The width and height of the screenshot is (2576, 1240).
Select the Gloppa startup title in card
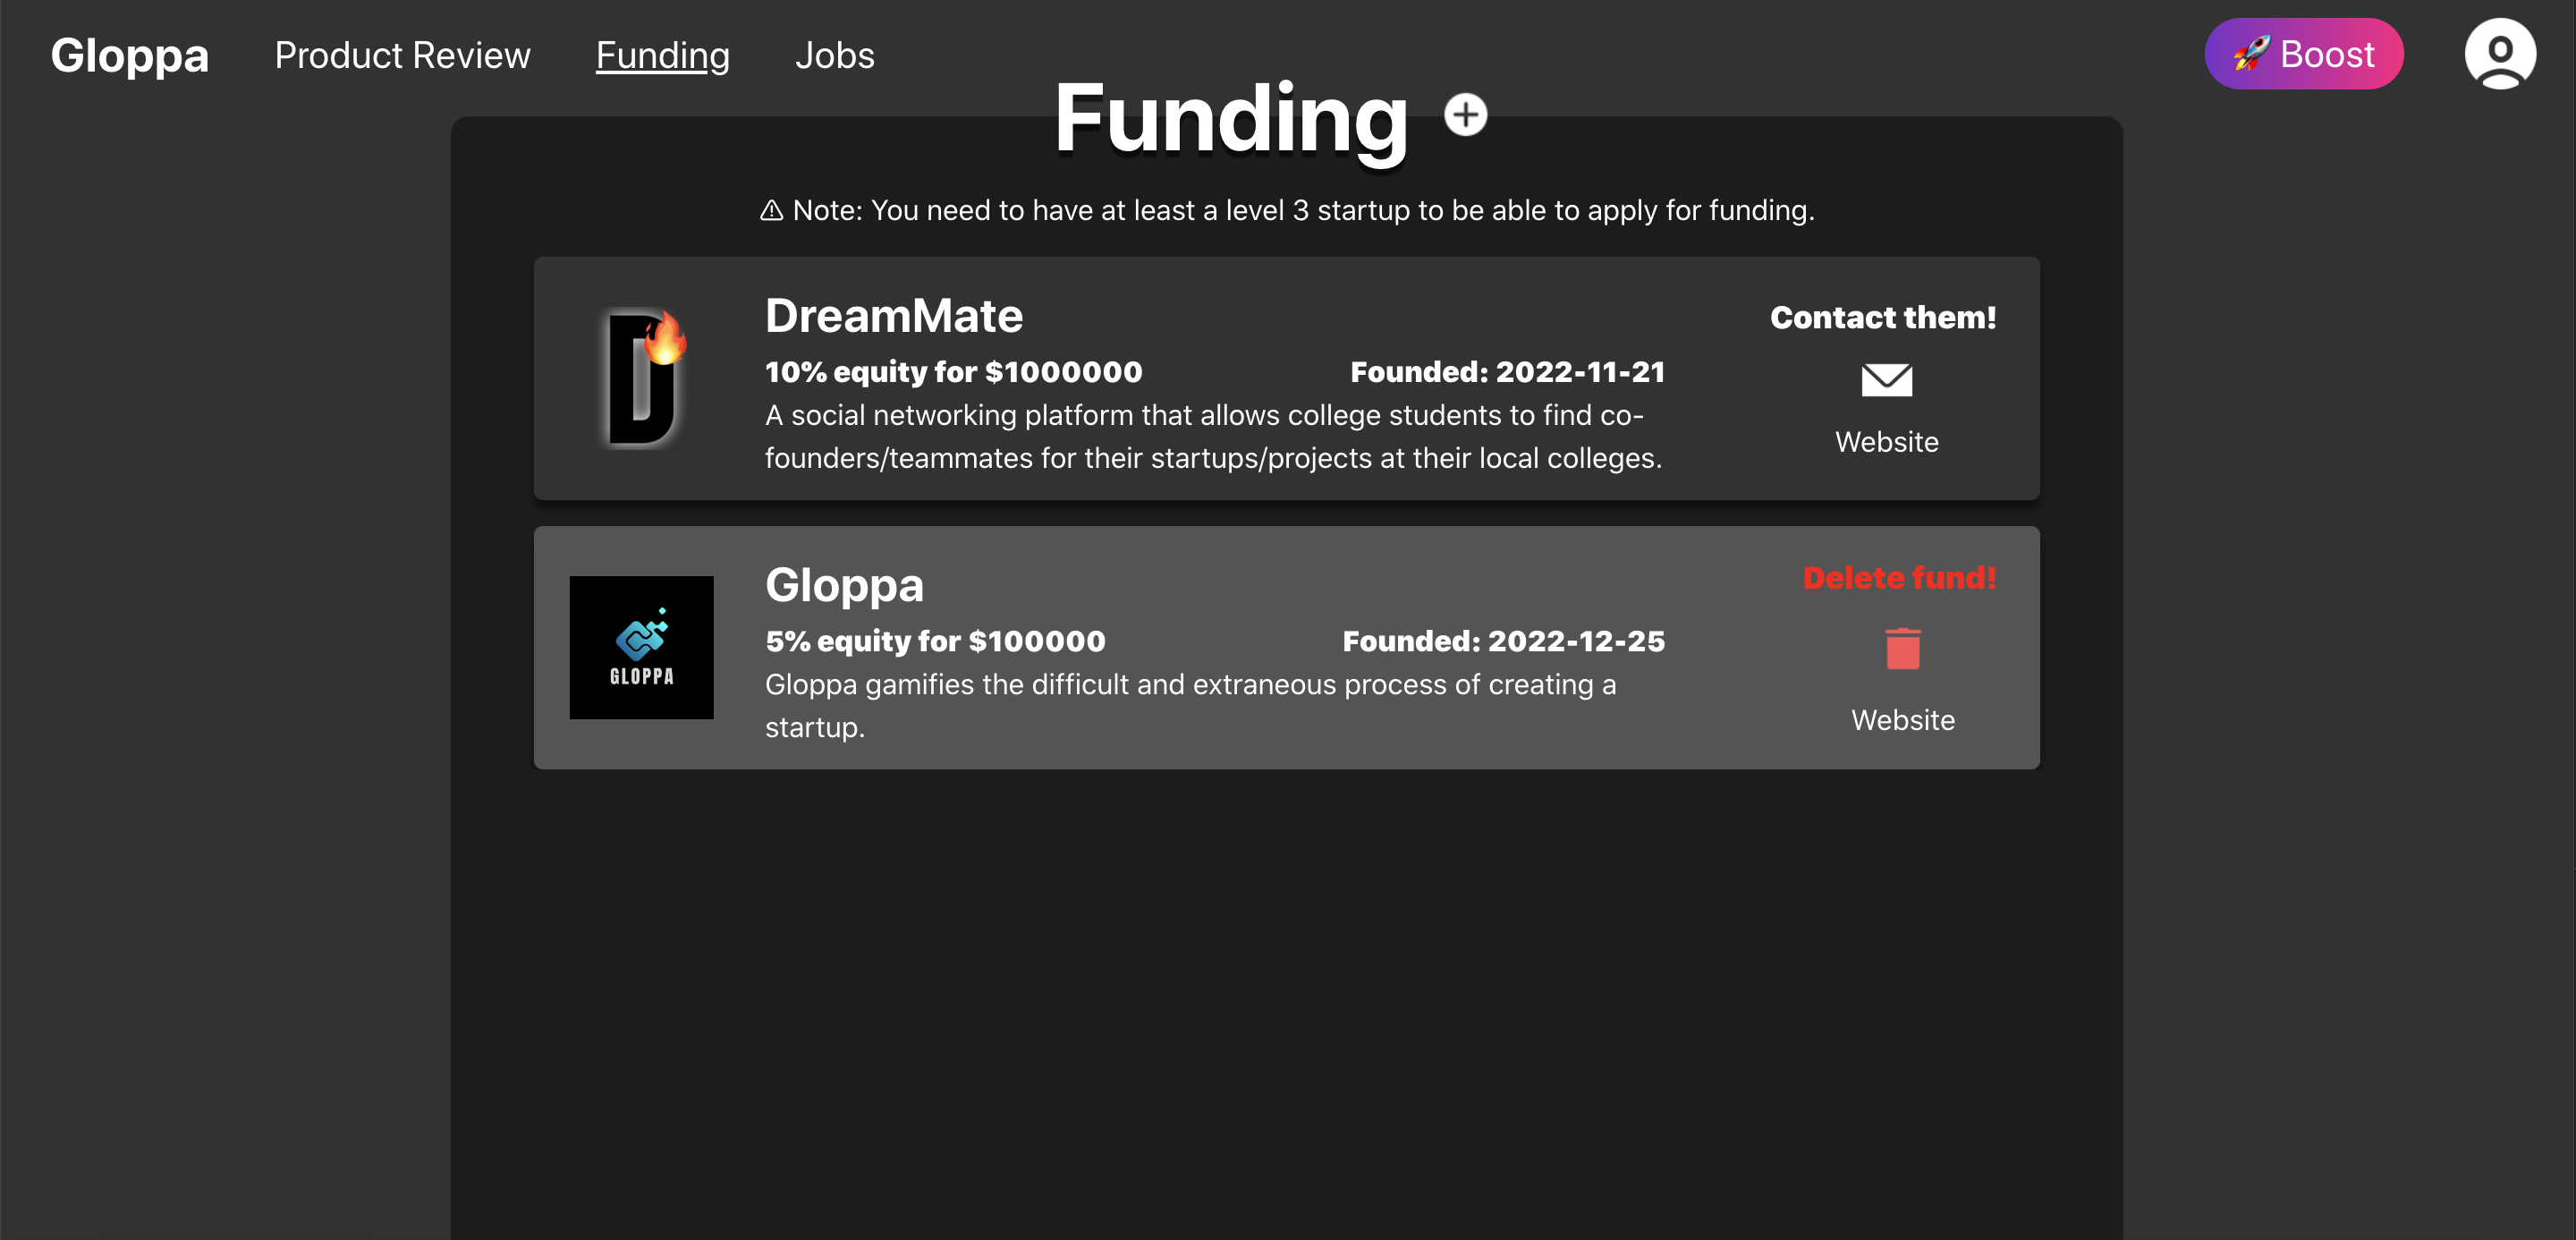coord(844,585)
